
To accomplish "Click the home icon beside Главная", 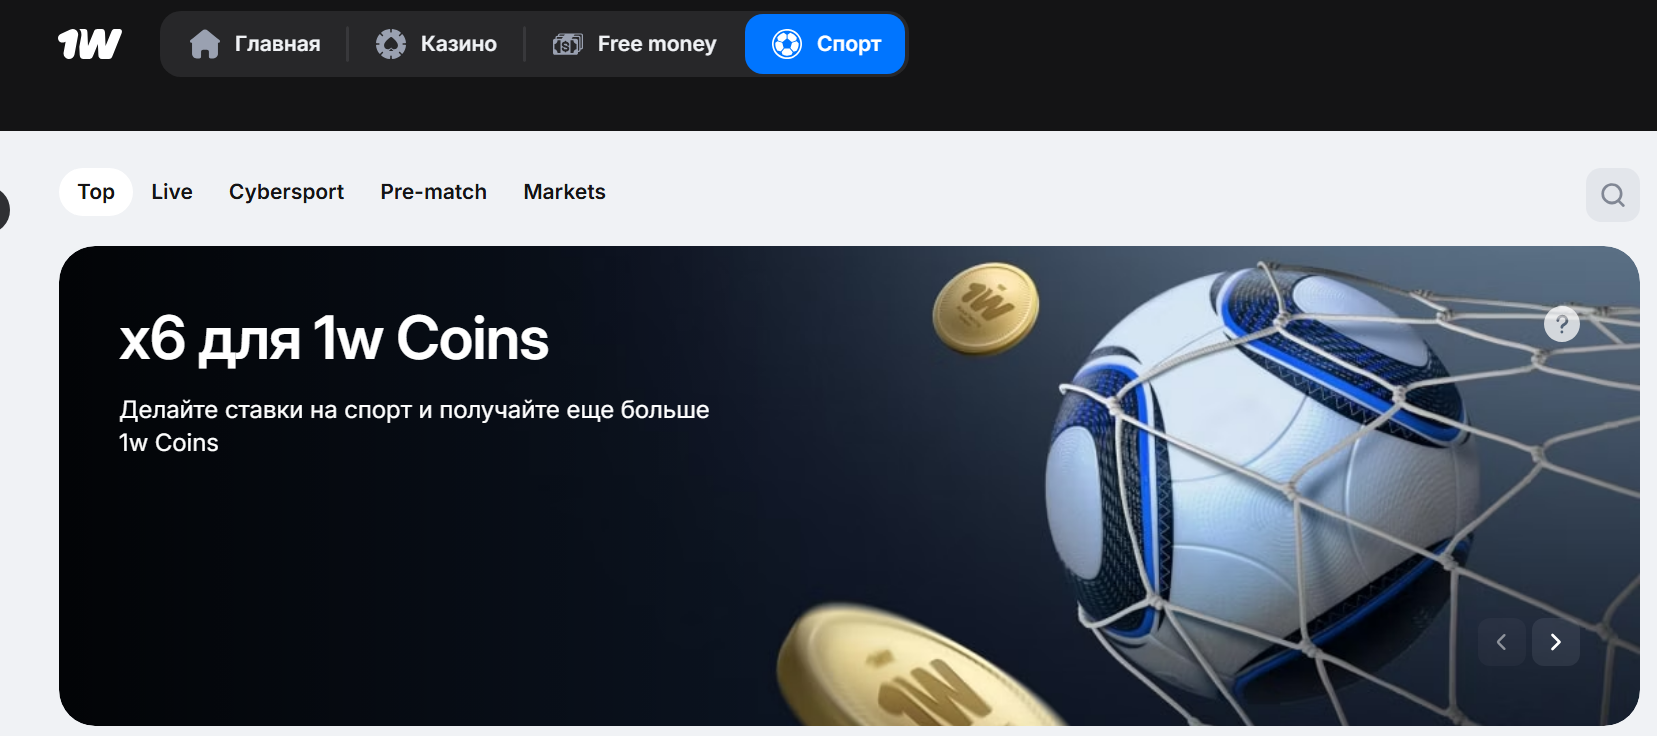I will [x=205, y=44].
